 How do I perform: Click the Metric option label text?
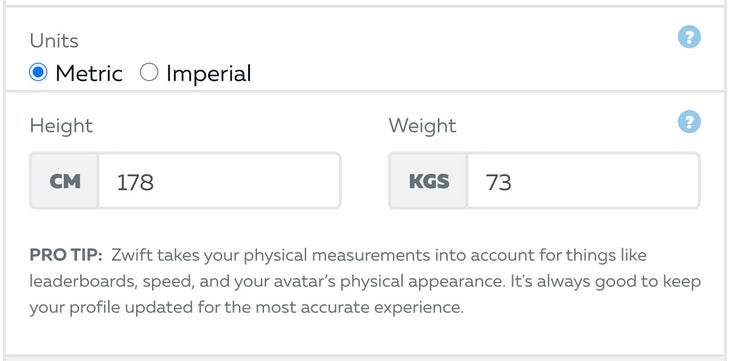coord(89,74)
